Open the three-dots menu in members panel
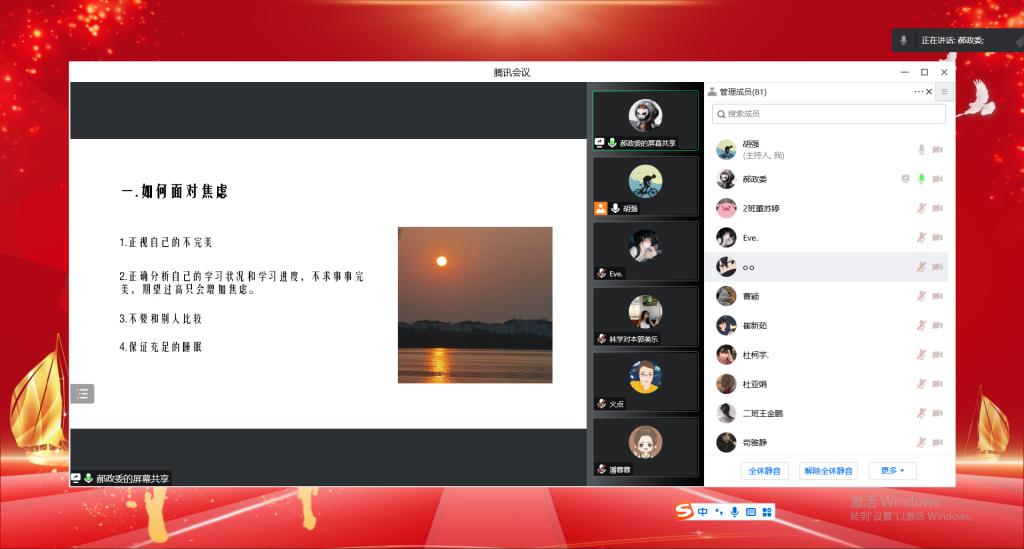Image resolution: width=1024 pixels, height=549 pixels. coord(918,91)
